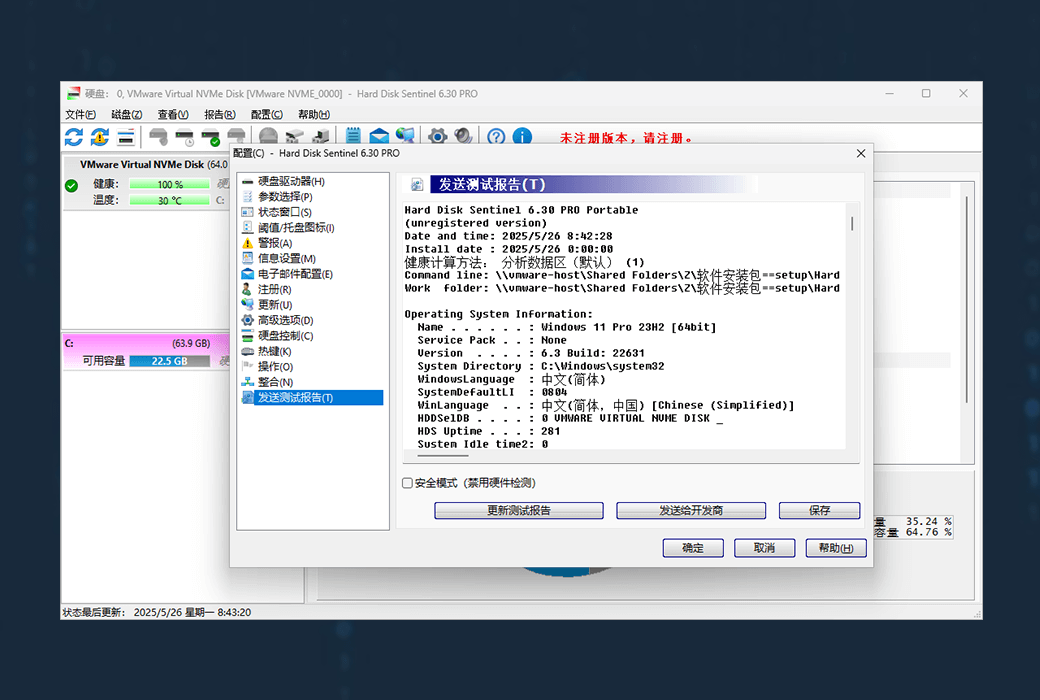Screen dimensions: 1040x700
Task: Click the 状态最后更新 status bar text
Action: click(157, 612)
